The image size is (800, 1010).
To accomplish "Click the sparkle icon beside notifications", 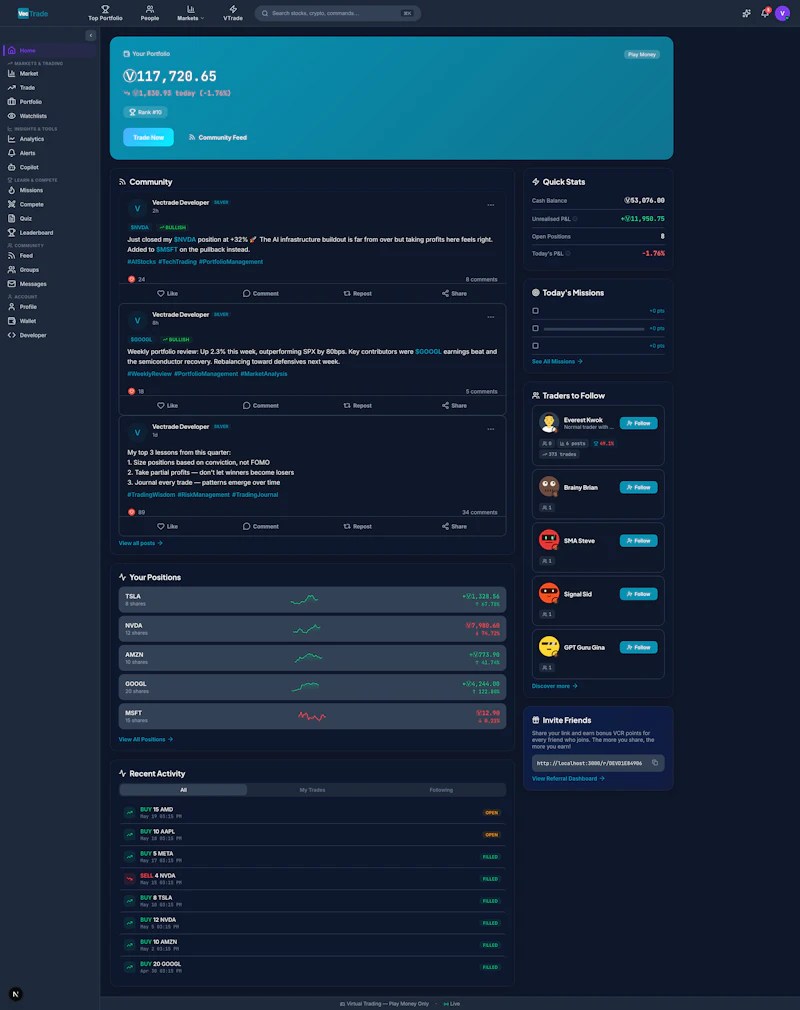I will [746, 13].
